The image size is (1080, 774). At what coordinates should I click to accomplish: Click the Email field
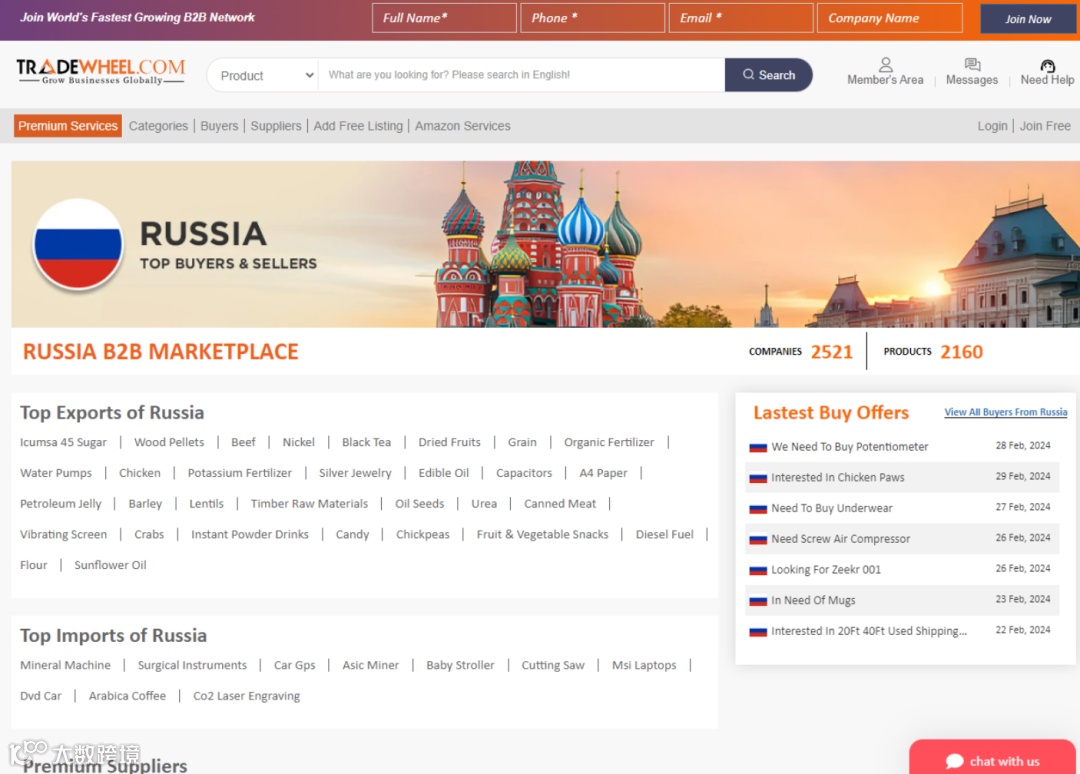(x=740, y=18)
